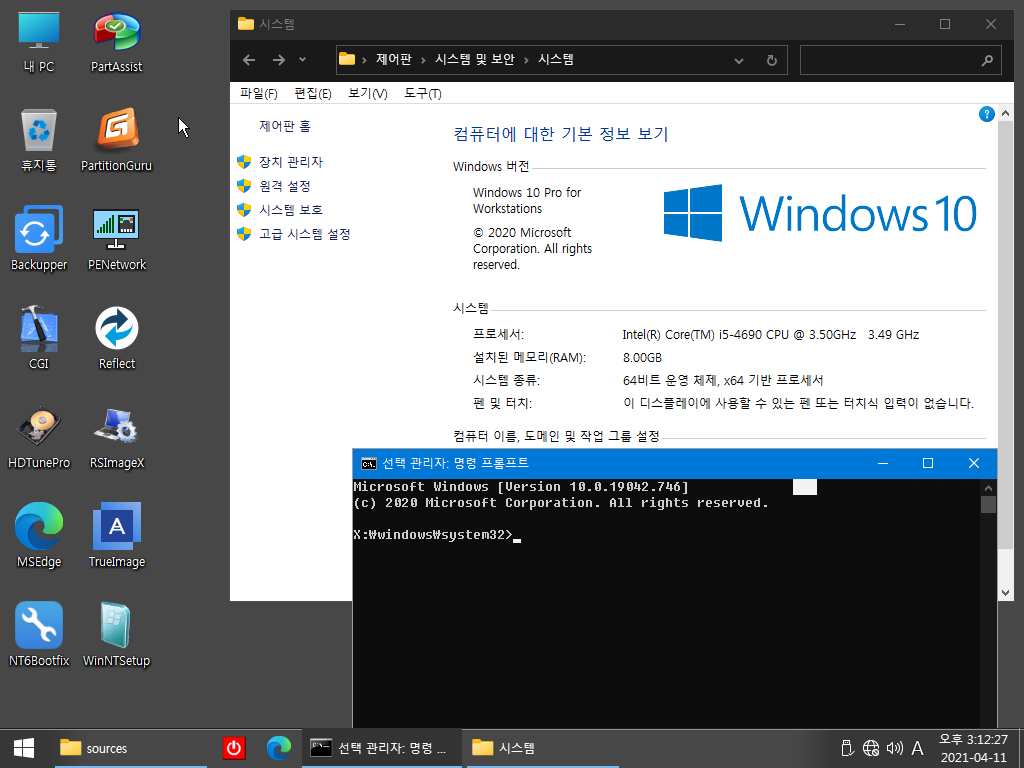This screenshot has height=768, width=1024.
Task: Select the CGI desktop icon
Action: point(39,338)
